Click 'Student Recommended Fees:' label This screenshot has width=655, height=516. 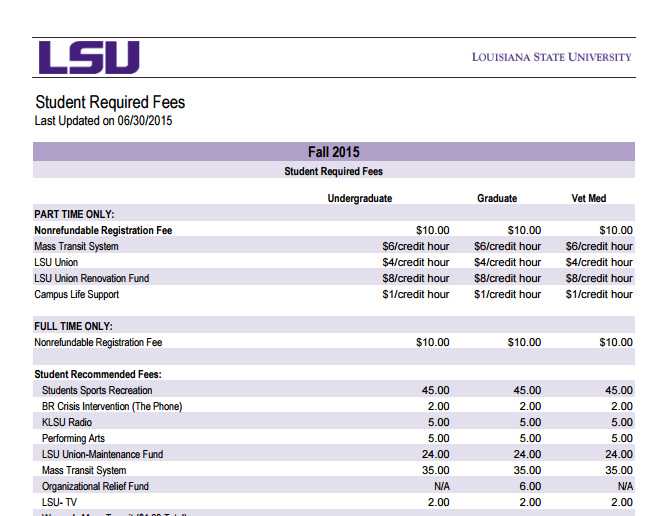(98, 374)
